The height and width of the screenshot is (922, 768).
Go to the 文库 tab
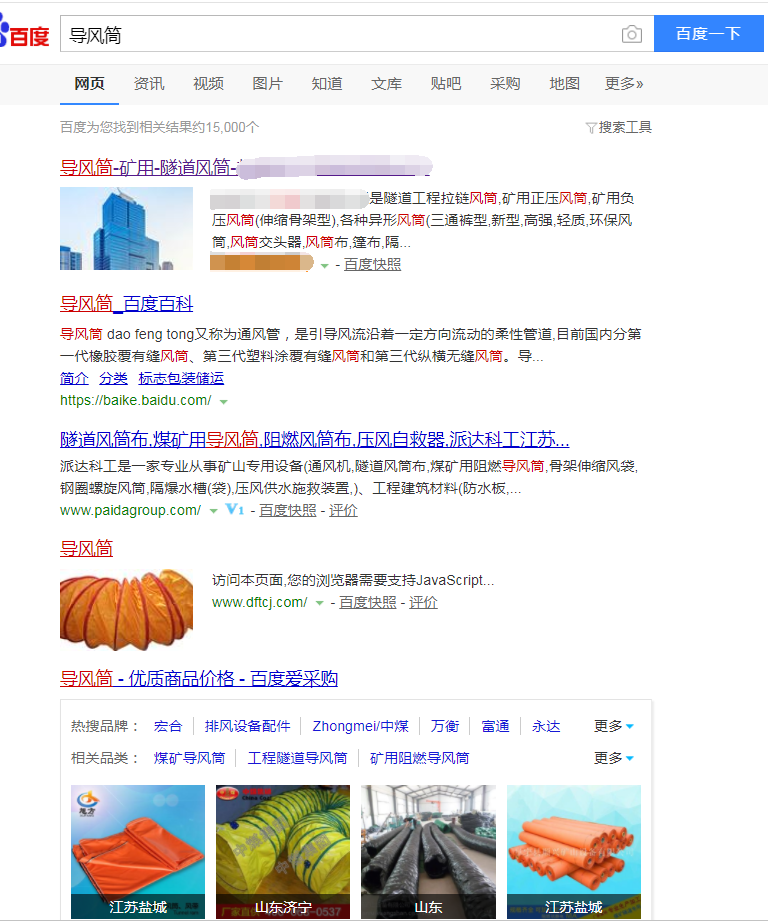[386, 83]
